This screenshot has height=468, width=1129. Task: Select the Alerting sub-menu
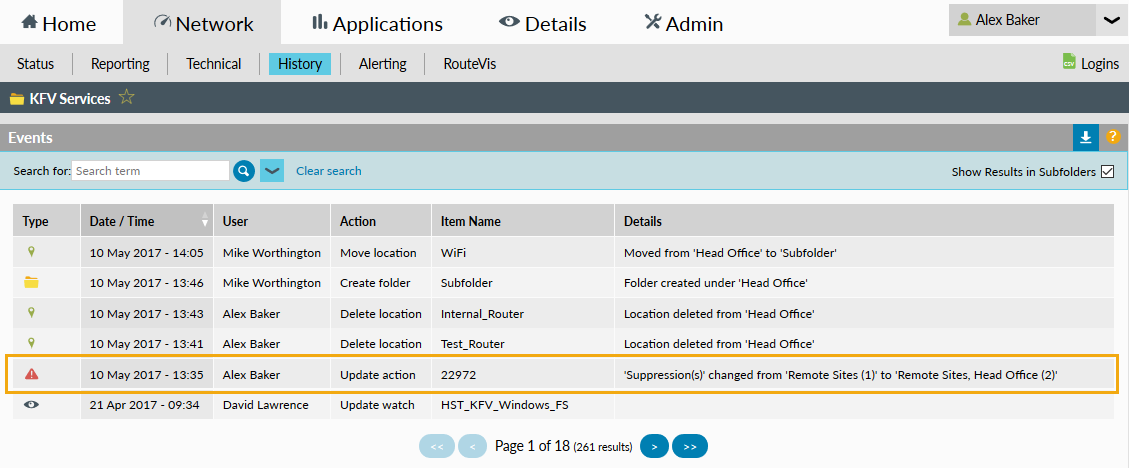coord(382,64)
